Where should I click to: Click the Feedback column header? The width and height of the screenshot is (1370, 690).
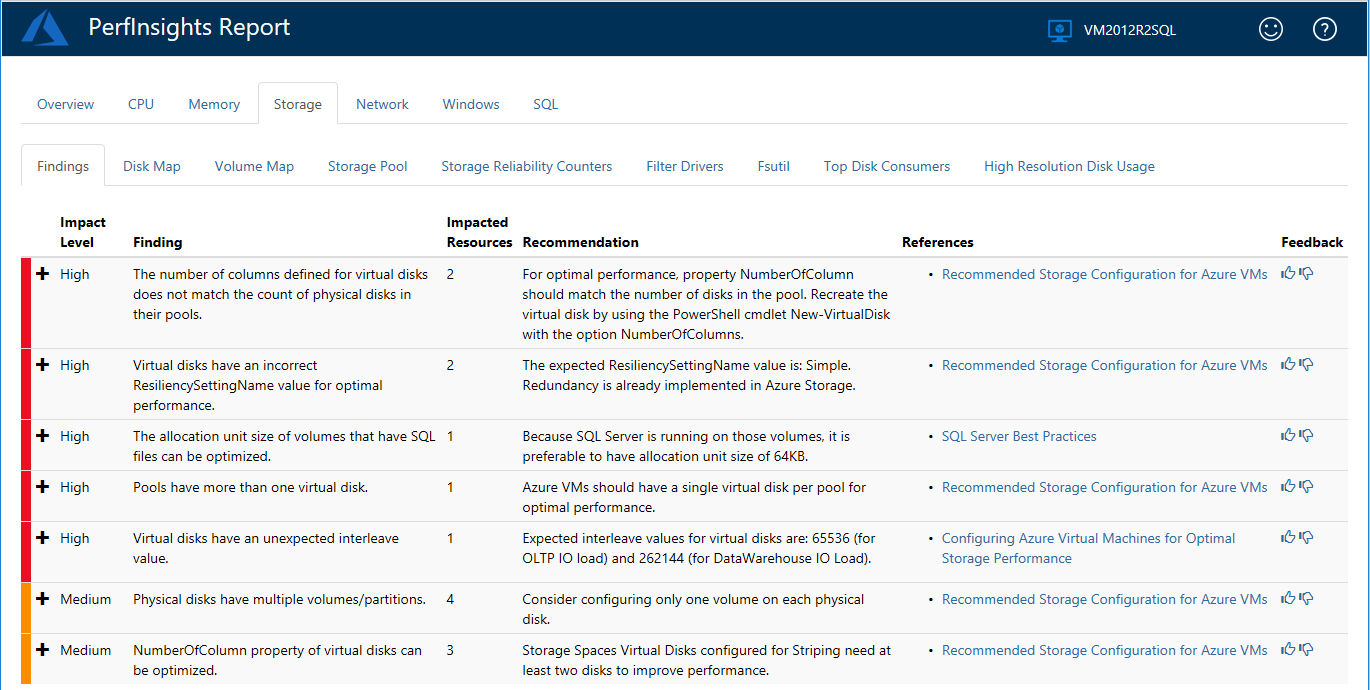click(x=1312, y=242)
